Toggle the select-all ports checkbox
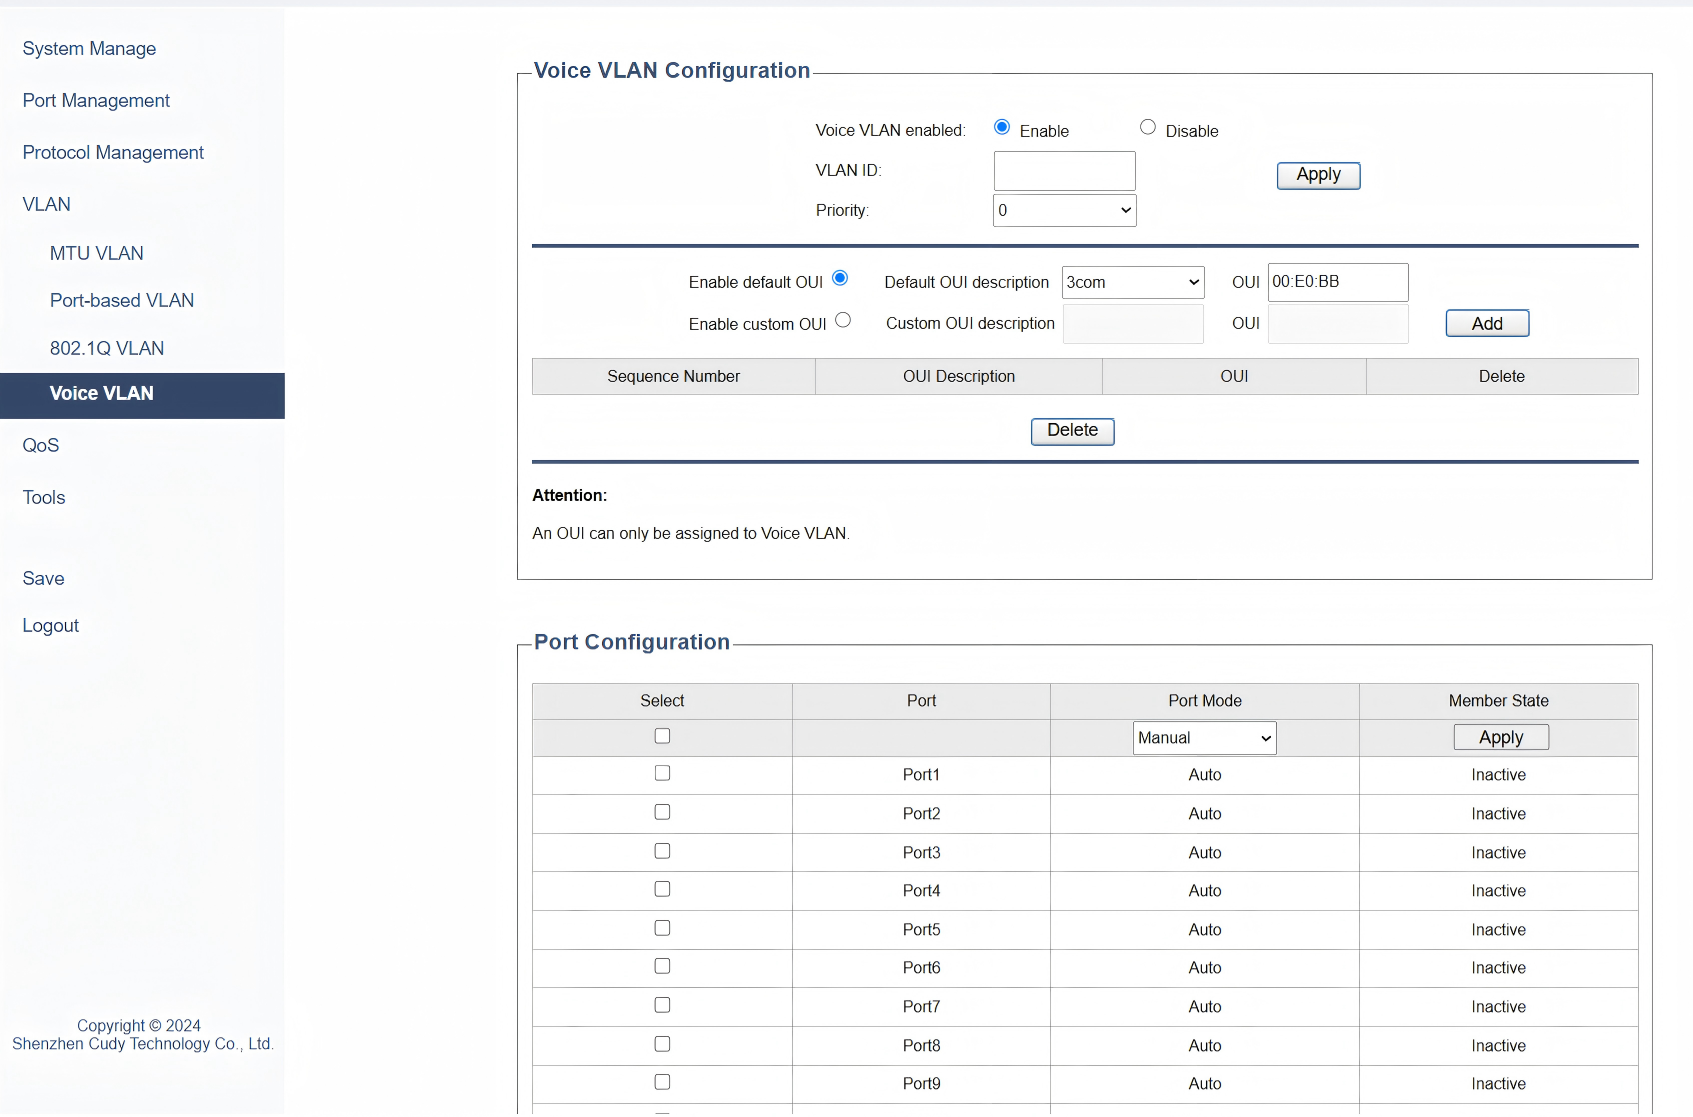Screen dimensions: 1693x1117 point(662,736)
